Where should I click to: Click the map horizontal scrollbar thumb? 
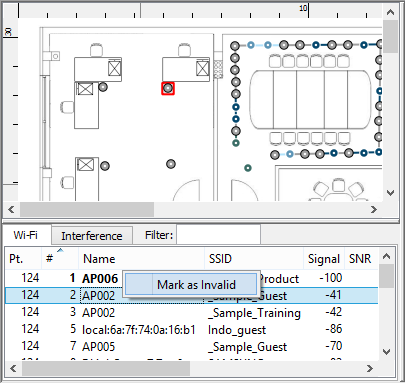point(87,209)
